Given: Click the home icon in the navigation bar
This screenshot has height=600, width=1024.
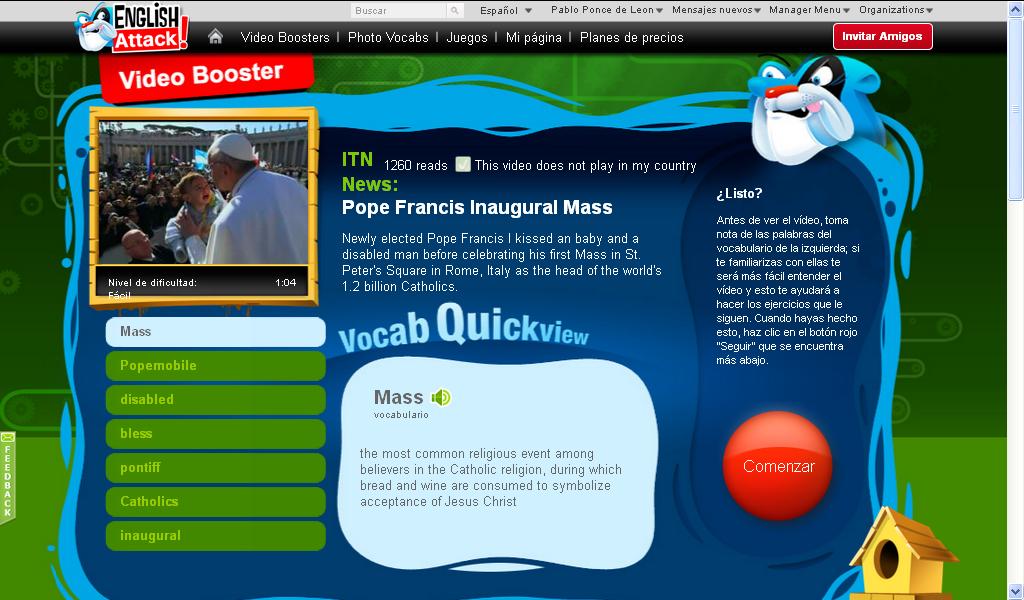Looking at the screenshot, I should pyautogui.click(x=216, y=37).
